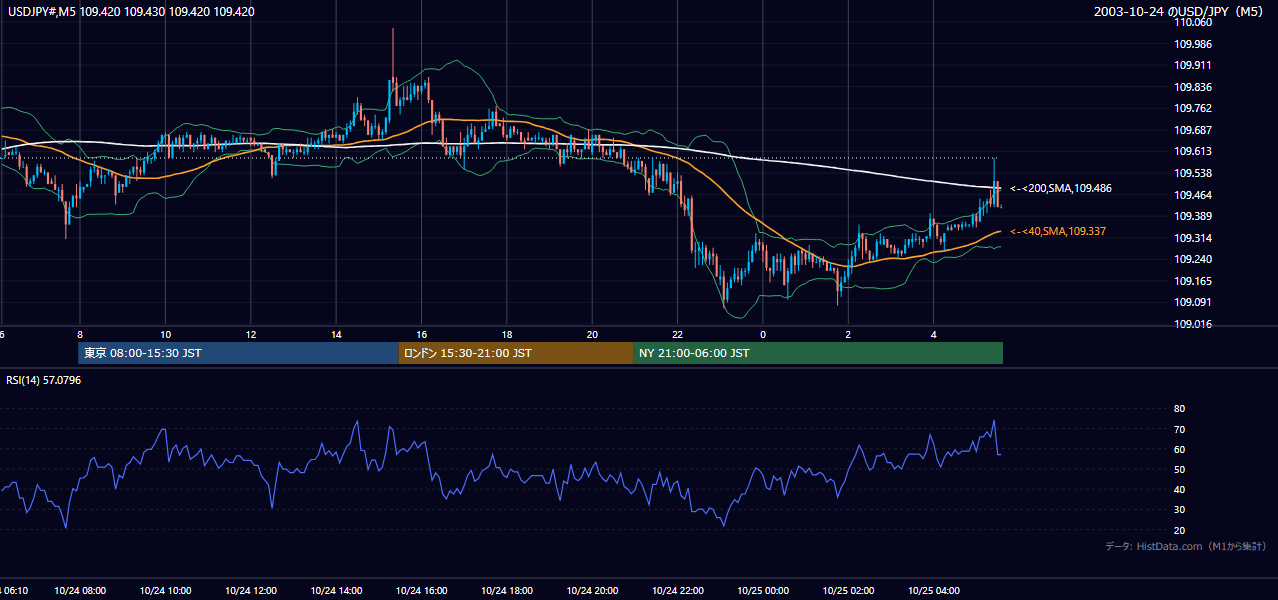Click the 109.538 price axis label

[1194, 173]
